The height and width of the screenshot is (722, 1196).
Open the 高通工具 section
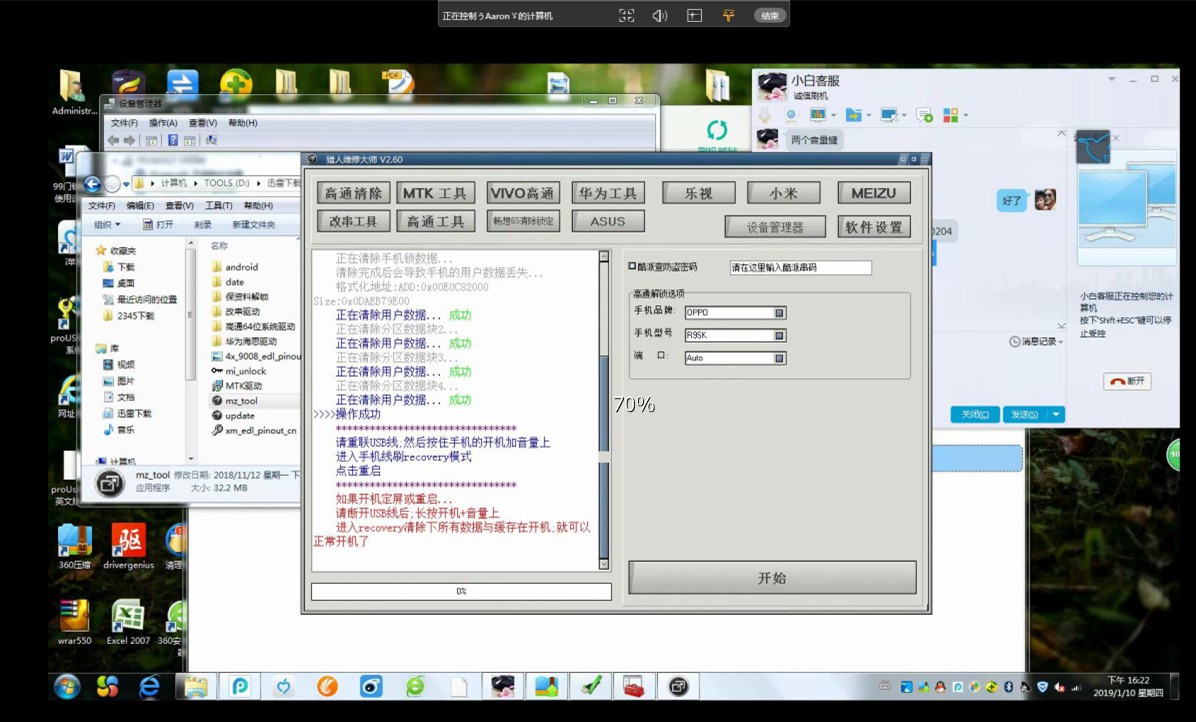click(x=435, y=221)
